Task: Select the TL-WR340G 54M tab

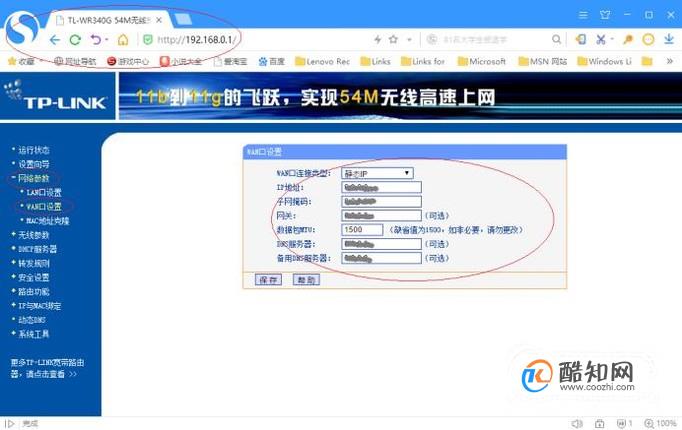Action: [109, 20]
